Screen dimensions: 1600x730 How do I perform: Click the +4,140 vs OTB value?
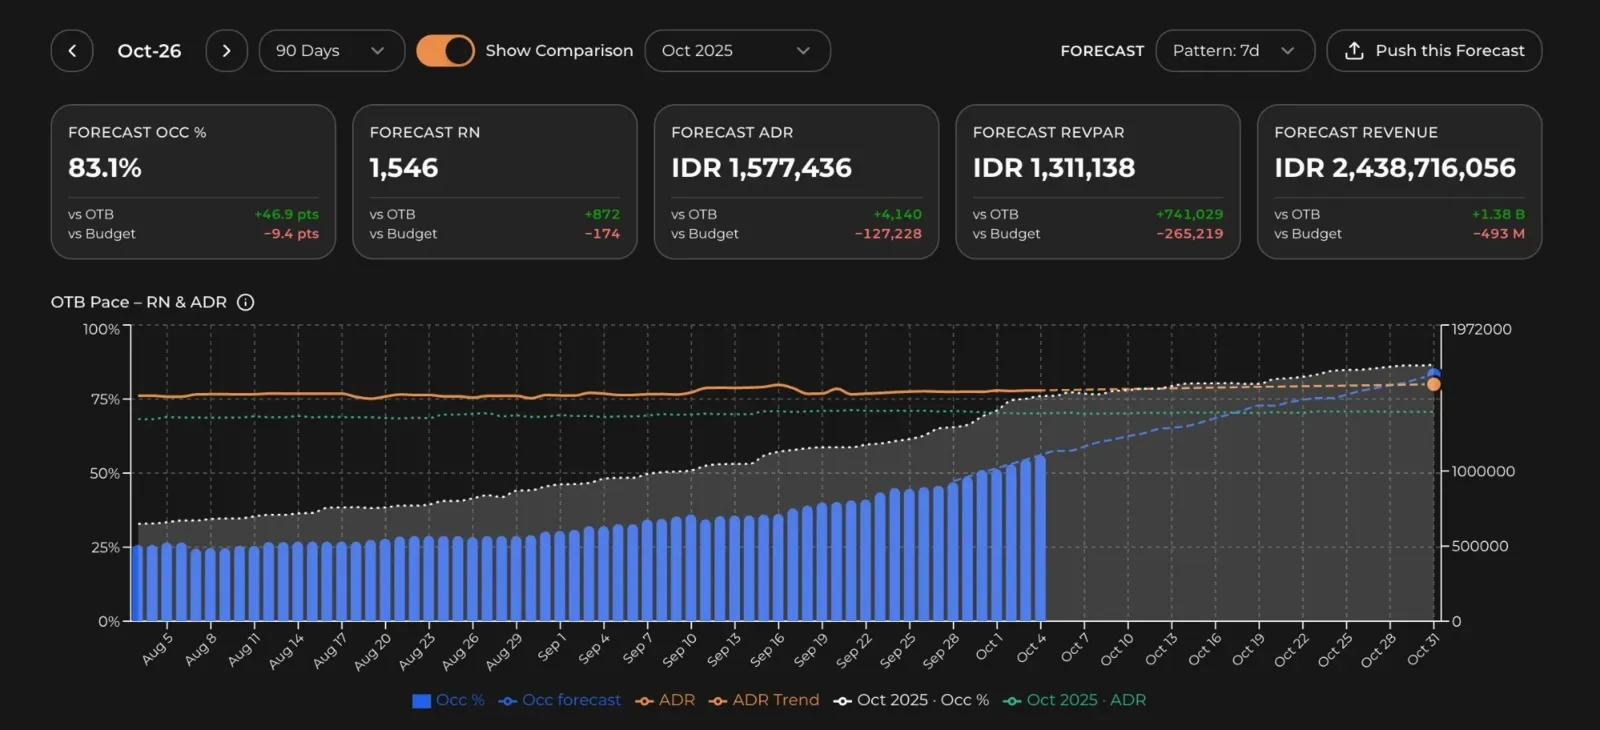point(897,214)
